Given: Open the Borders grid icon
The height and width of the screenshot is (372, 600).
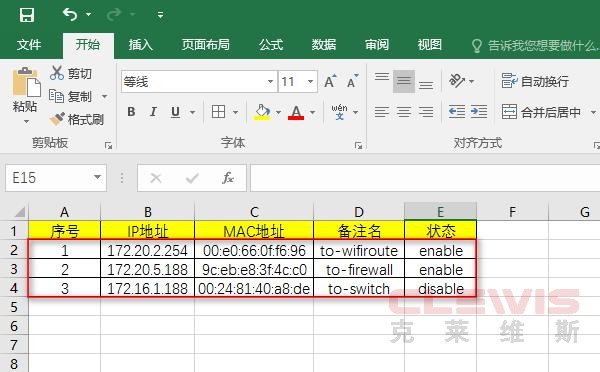Looking at the screenshot, I should coord(218,112).
